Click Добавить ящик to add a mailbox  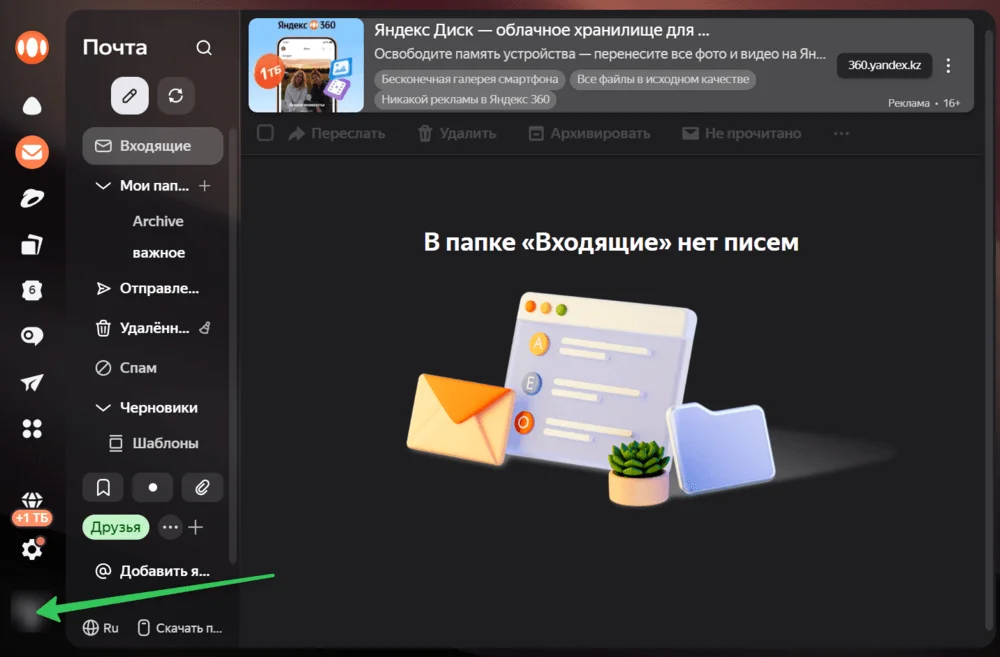click(153, 571)
